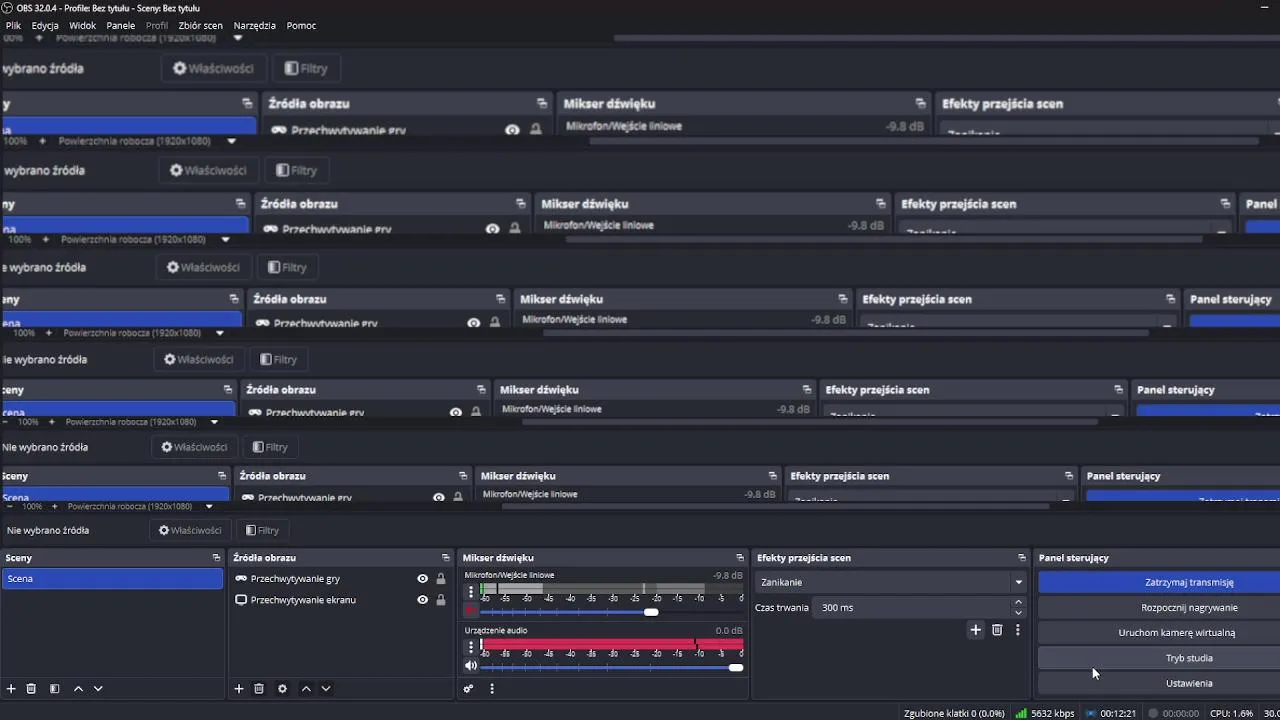This screenshot has height=720, width=1280.
Task: Undock the Sceny panel
Action: pos(216,558)
